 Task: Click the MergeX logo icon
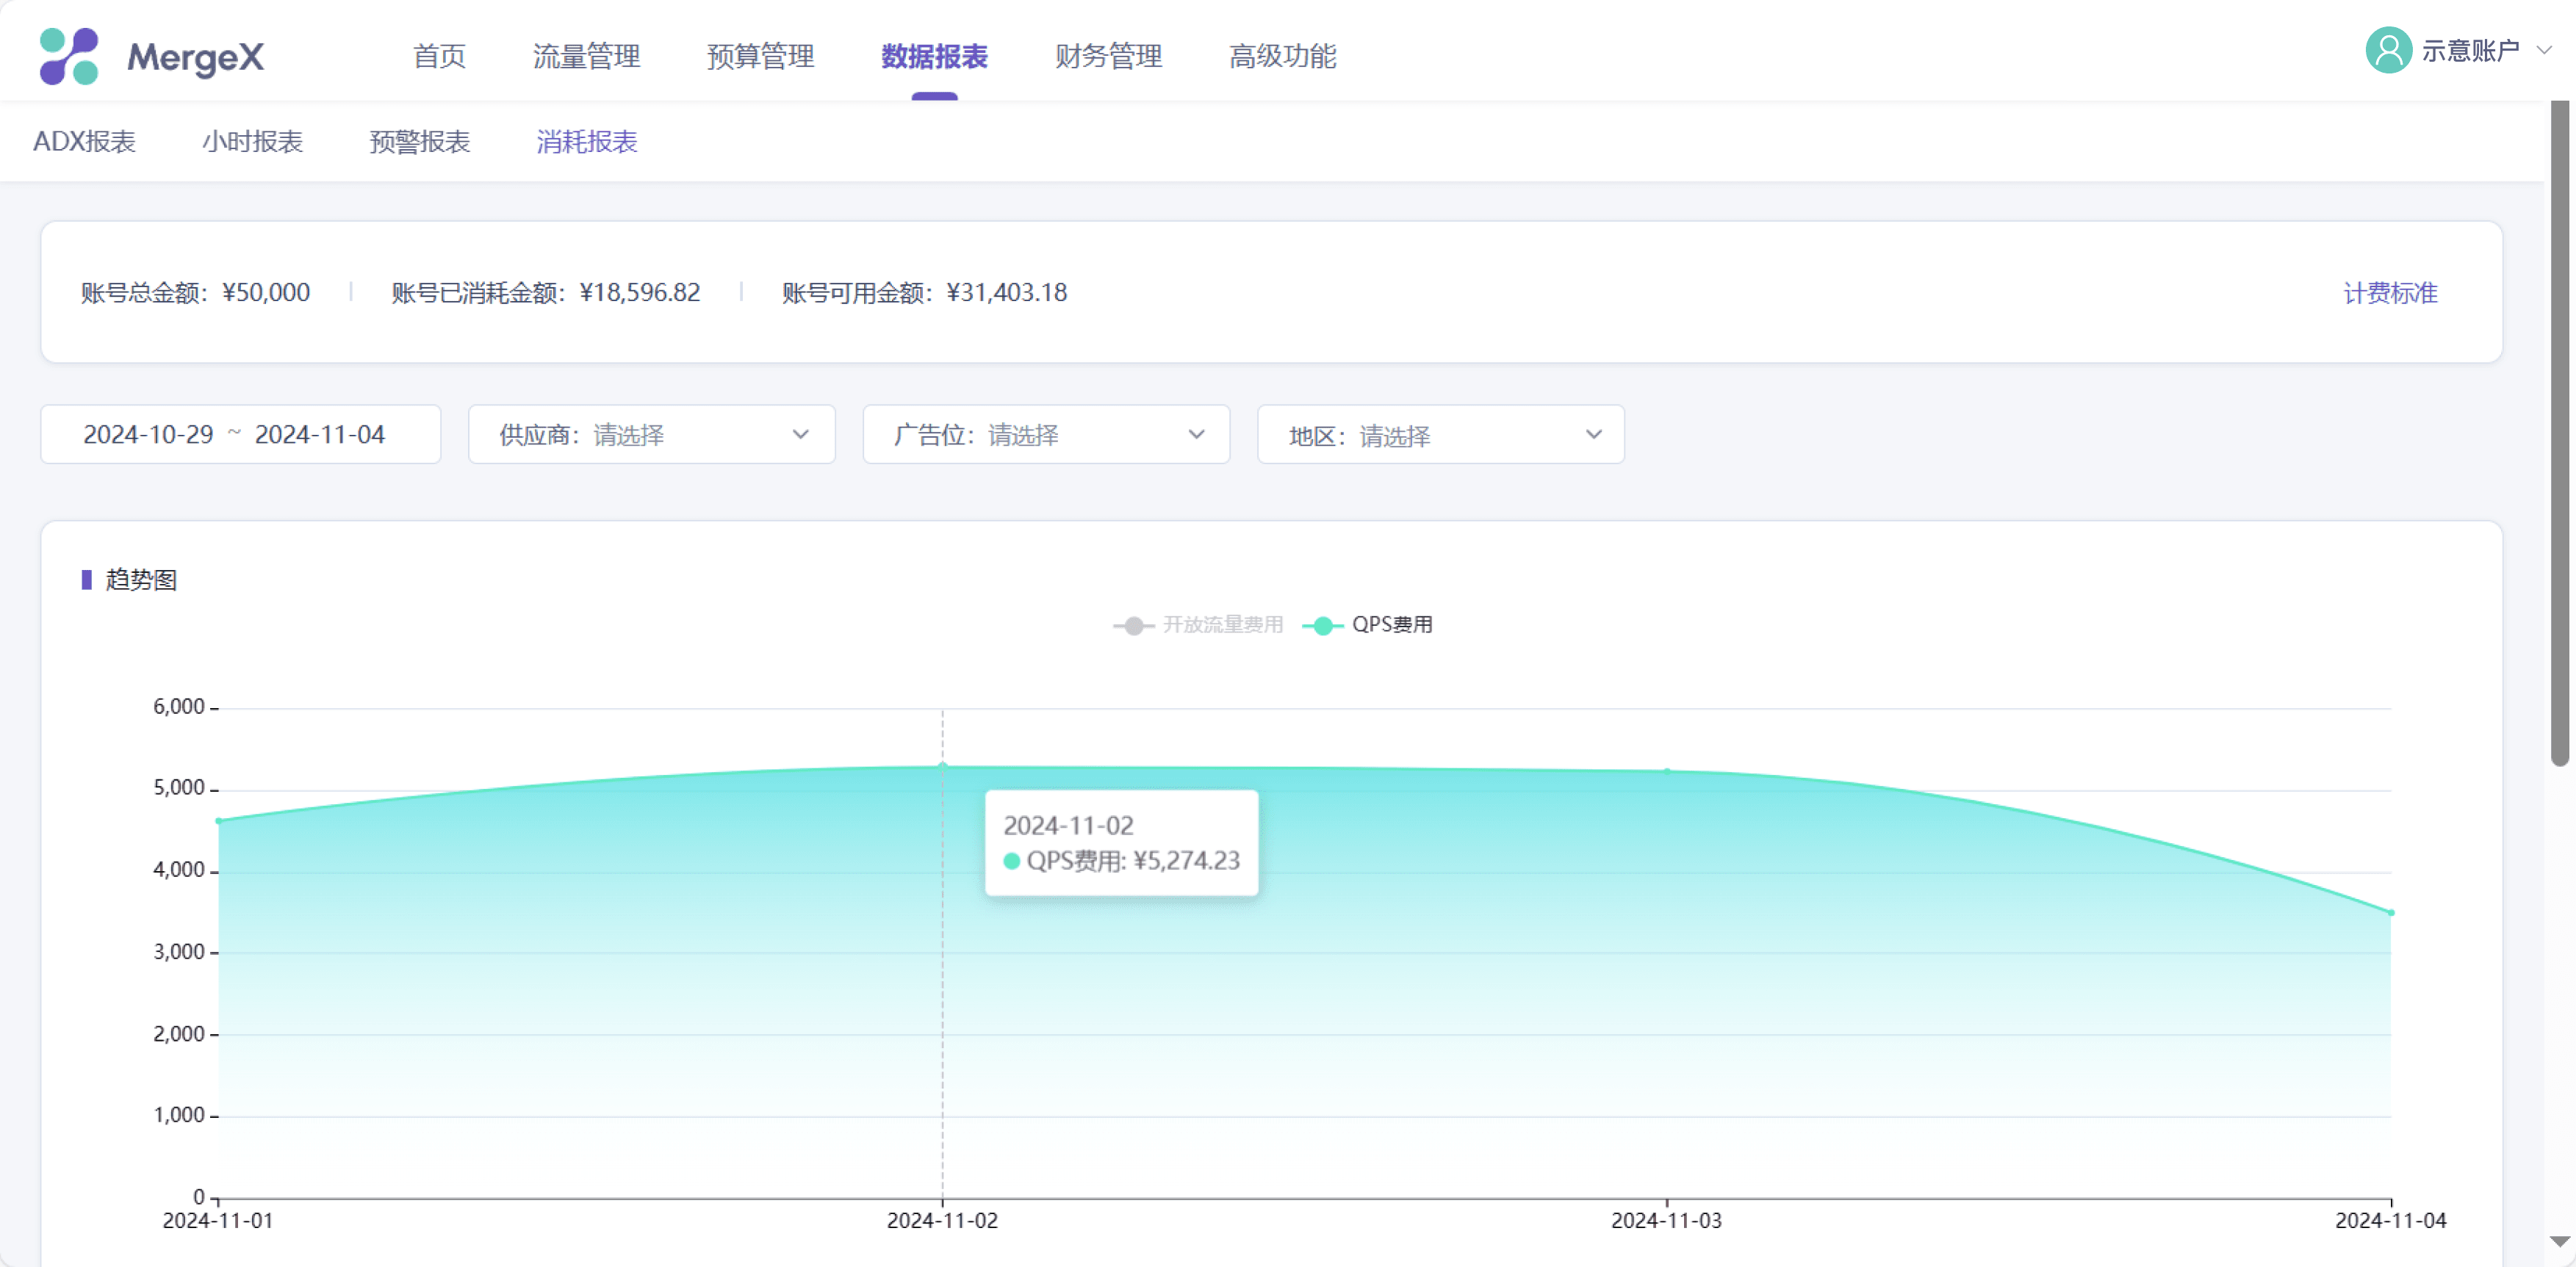pos(68,56)
